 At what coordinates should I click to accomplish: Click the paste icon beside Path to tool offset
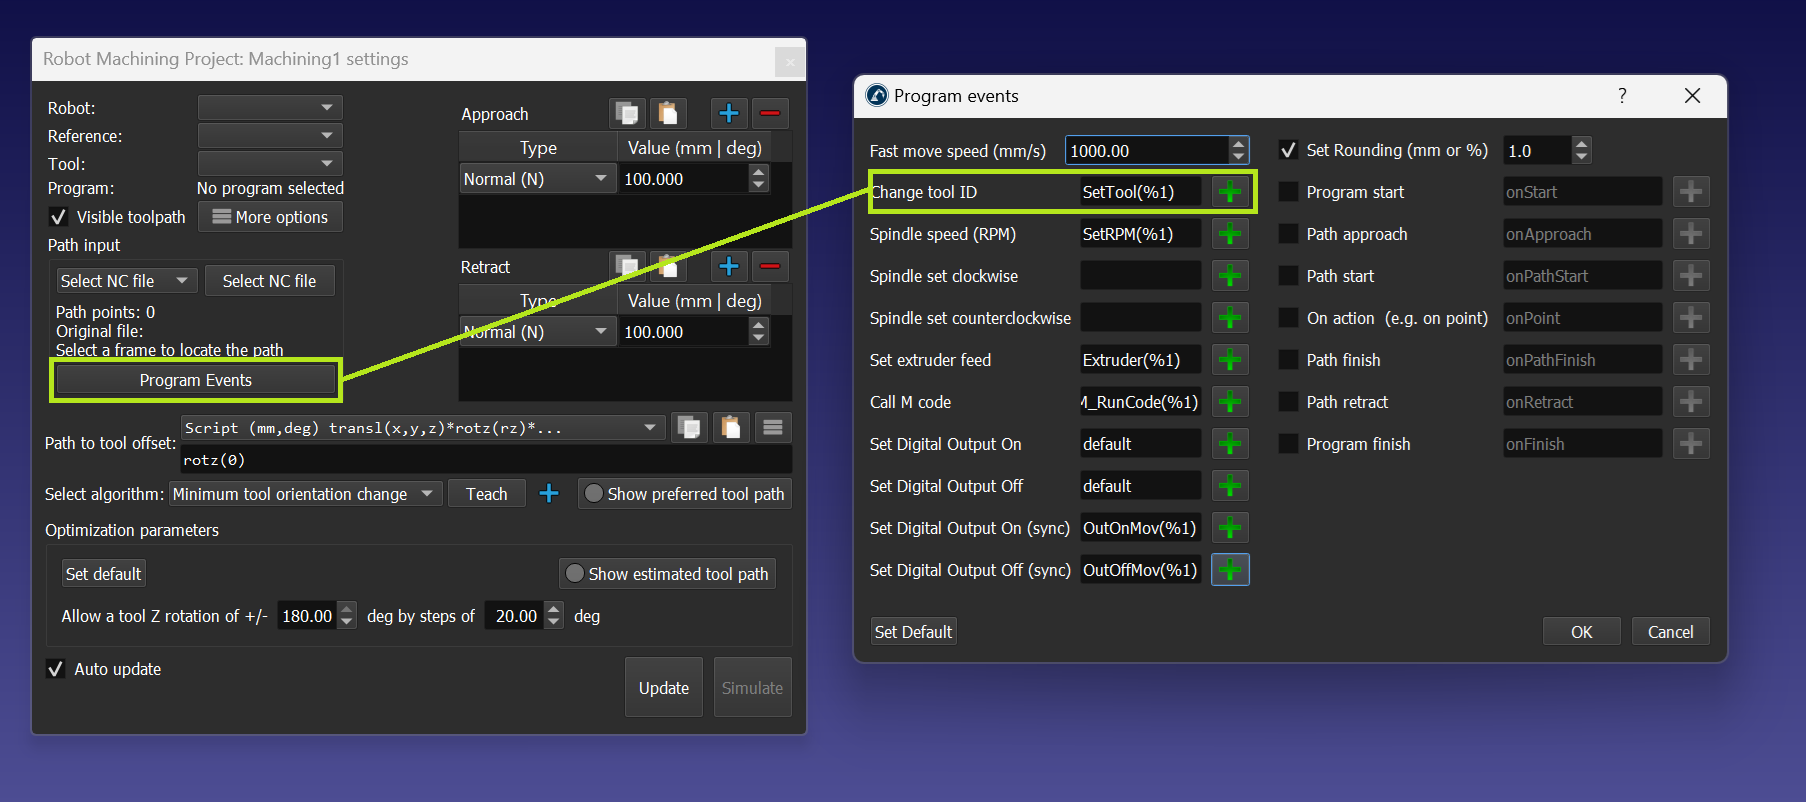(x=731, y=428)
